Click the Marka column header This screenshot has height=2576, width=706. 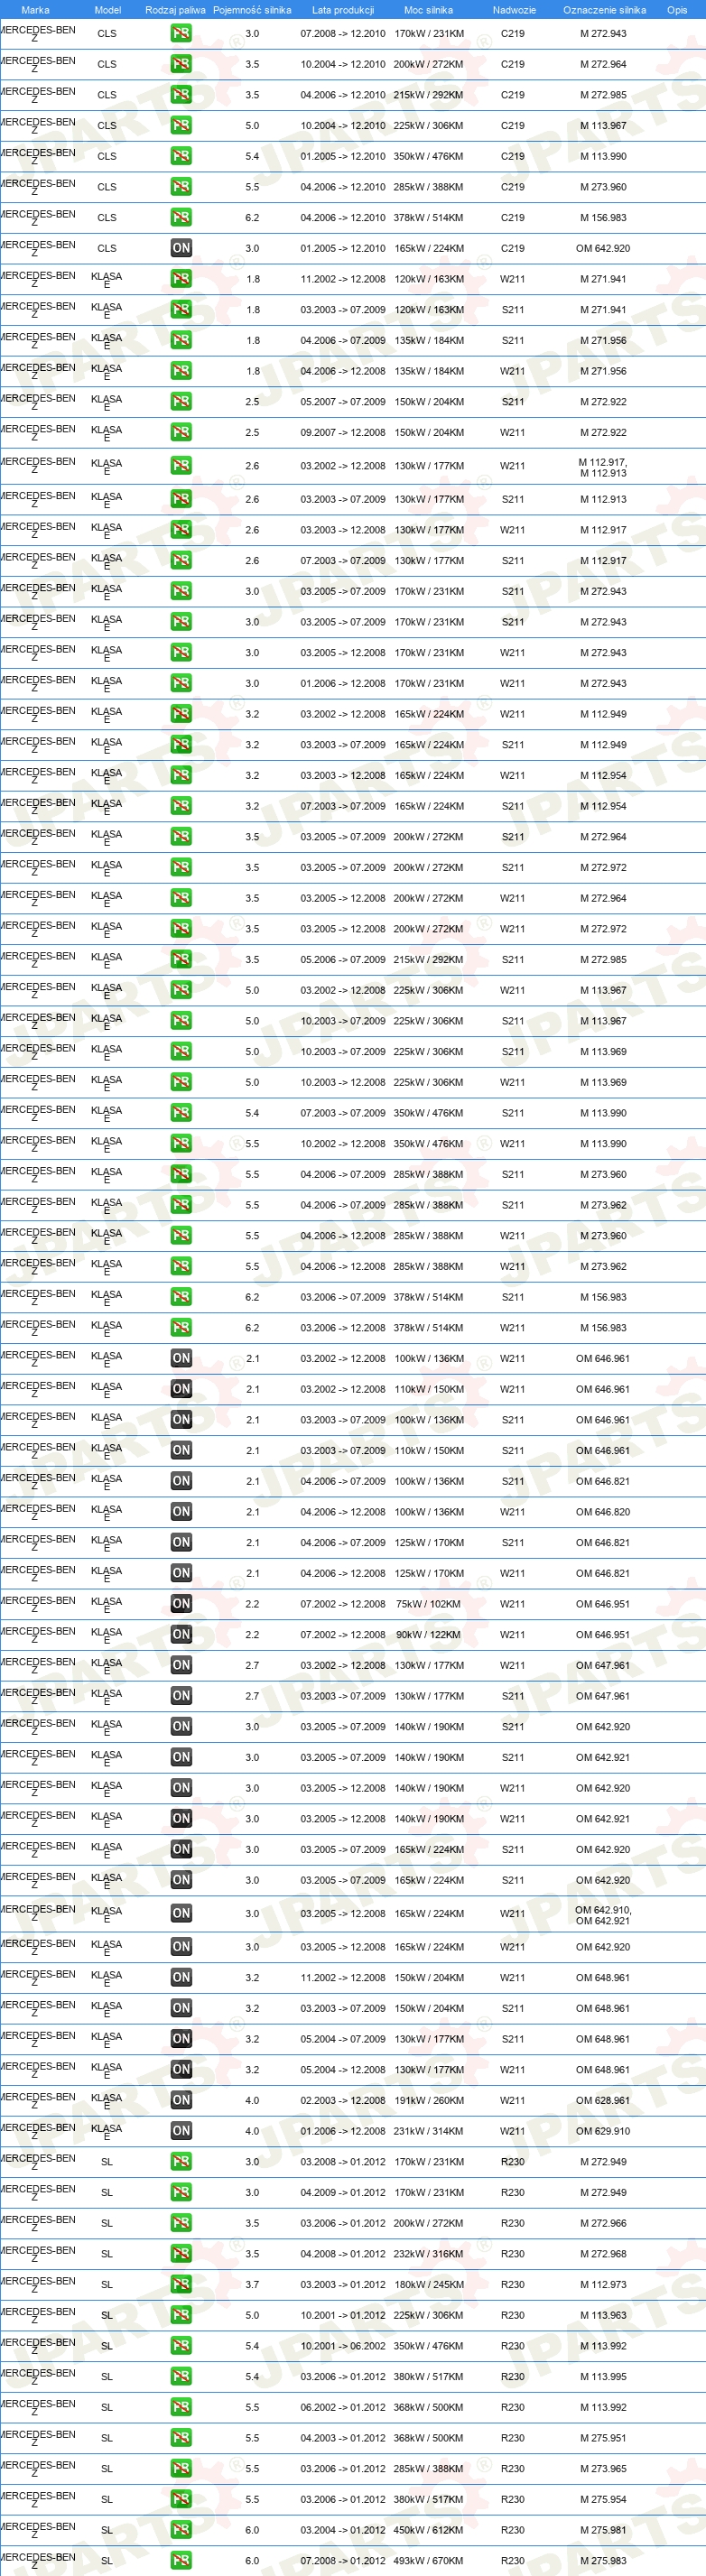[35, 10]
